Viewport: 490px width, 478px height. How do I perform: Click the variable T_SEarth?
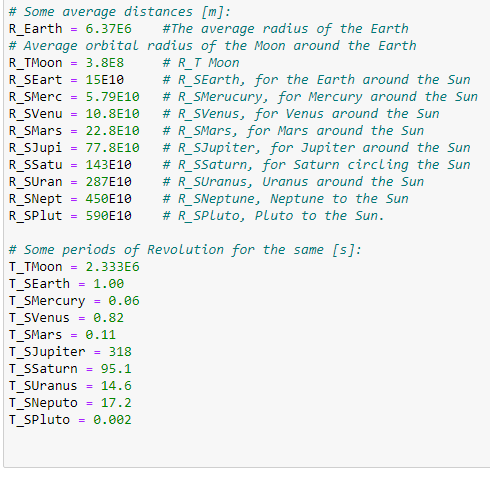point(39,284)
